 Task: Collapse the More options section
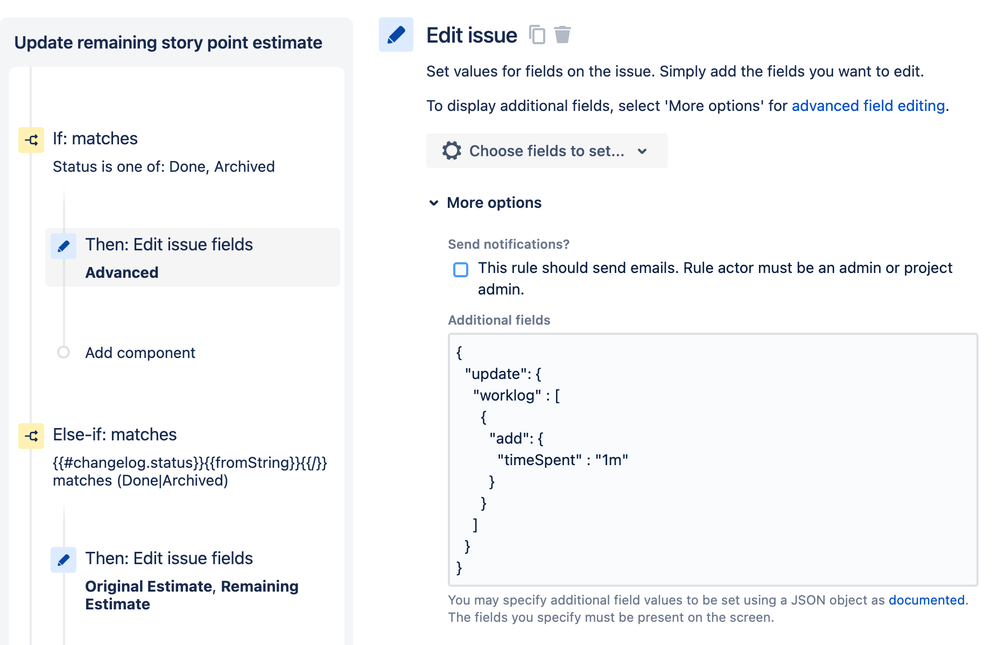point(485,203)
